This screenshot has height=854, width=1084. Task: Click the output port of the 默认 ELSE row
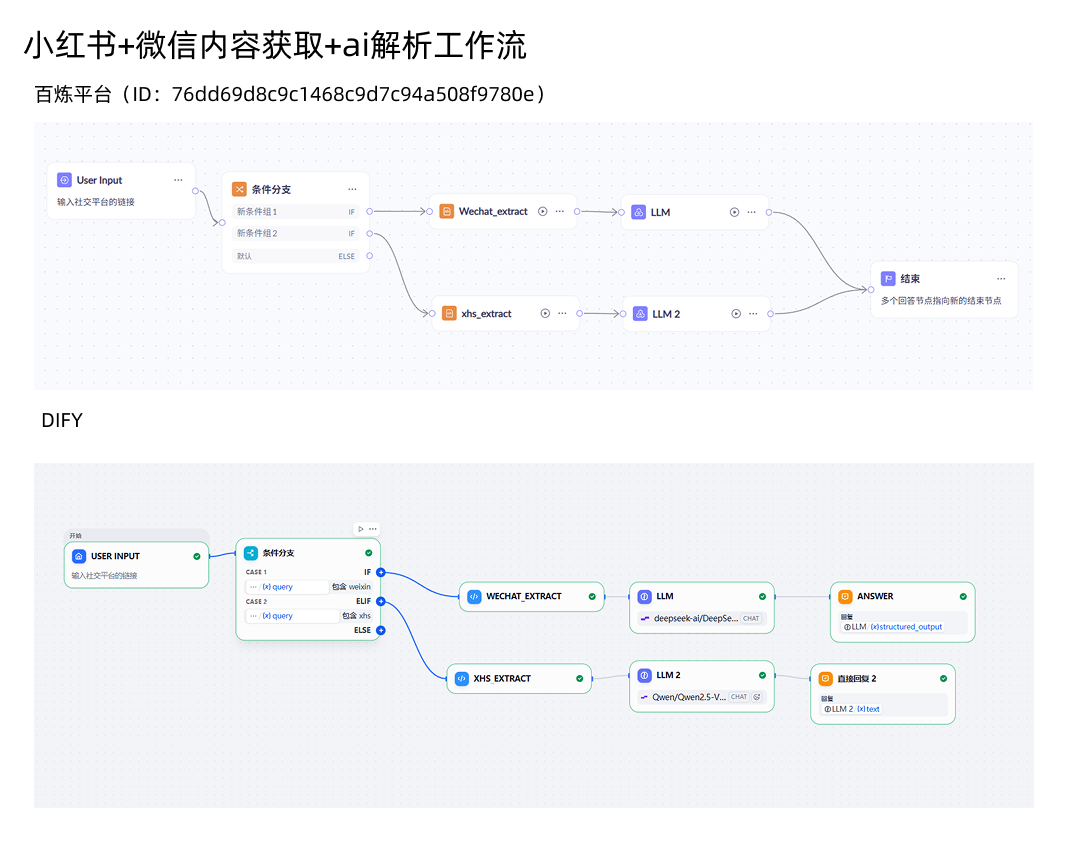click(x=370, y=256)
